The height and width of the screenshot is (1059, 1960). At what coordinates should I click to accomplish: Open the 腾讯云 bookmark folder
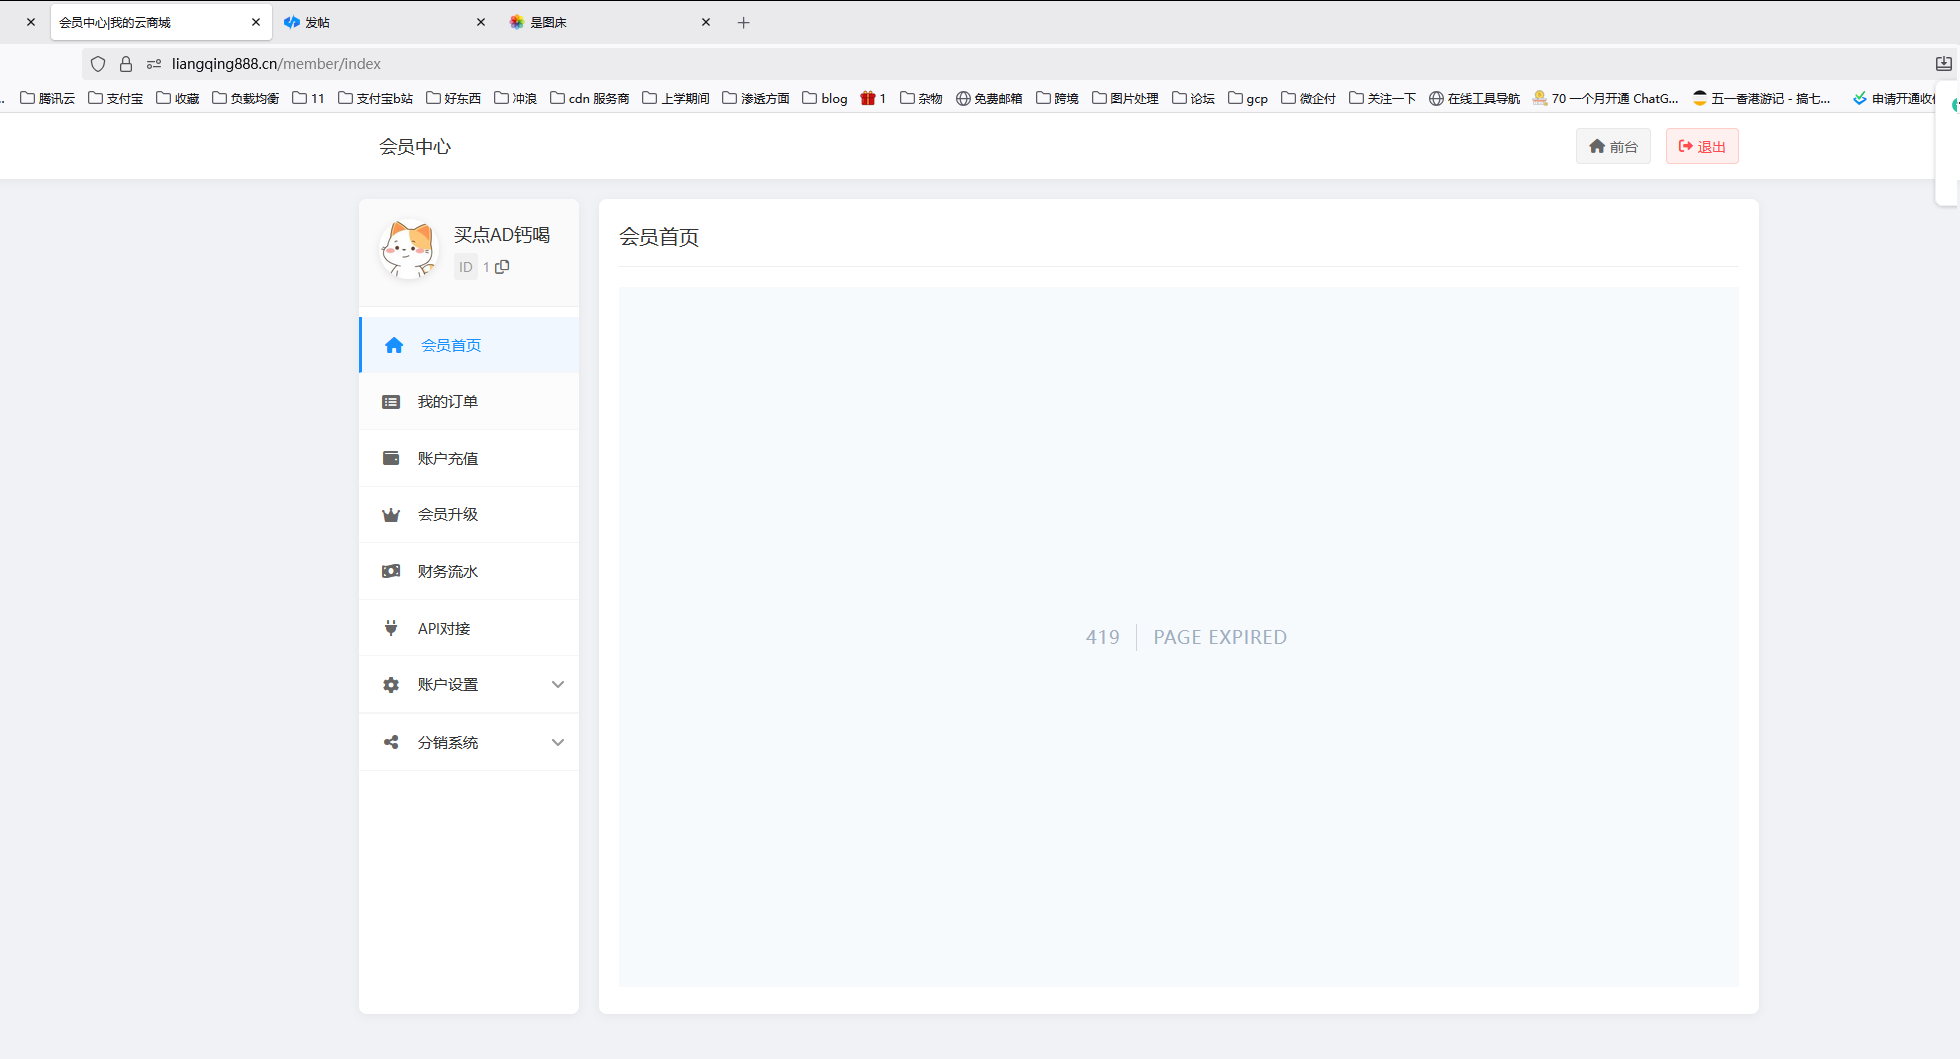(x=48, y=98)
